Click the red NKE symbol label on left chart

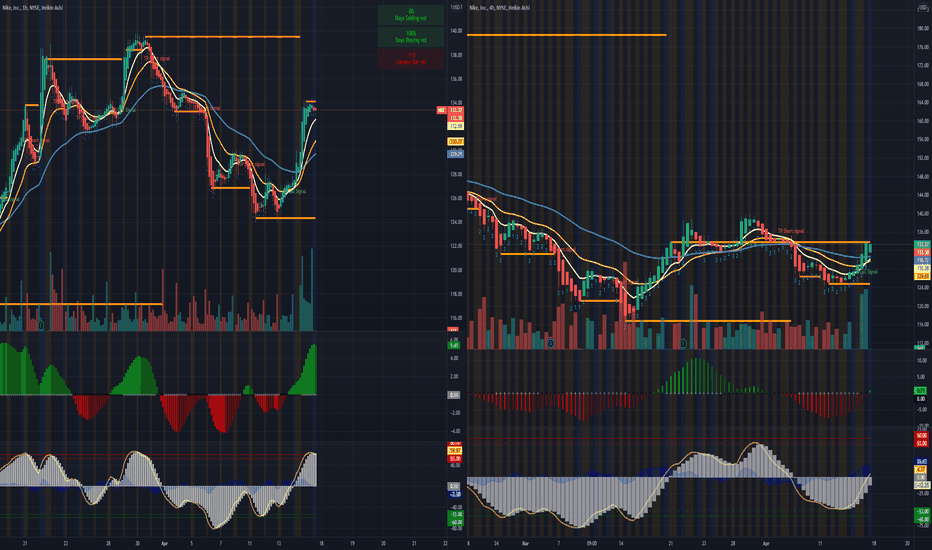coord(441,110)
